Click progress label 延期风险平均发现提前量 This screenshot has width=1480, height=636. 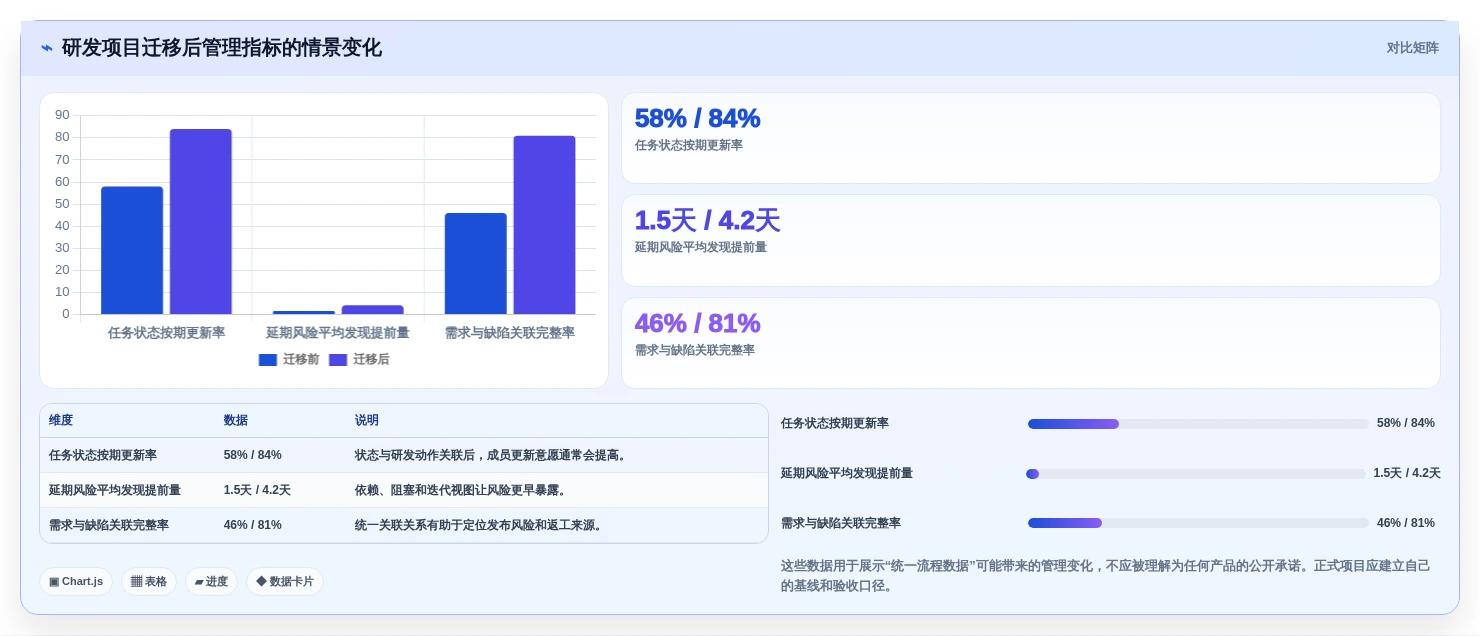[x=847, y=473]
